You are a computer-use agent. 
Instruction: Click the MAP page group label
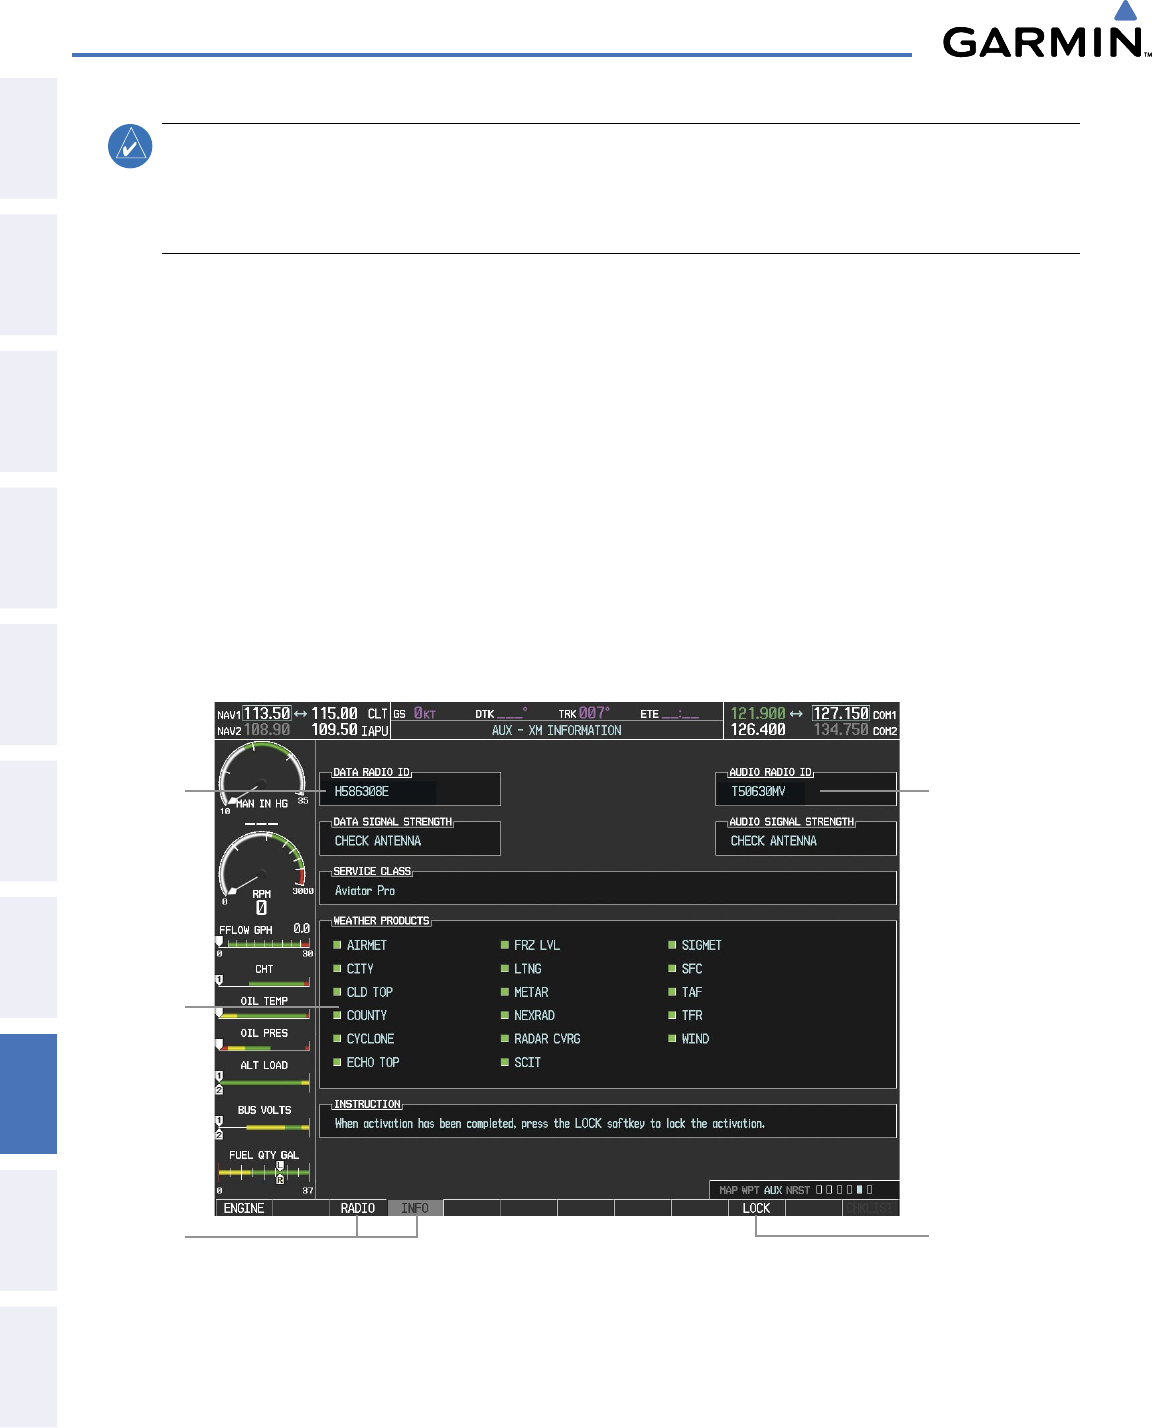click(x=729, y=1190)
